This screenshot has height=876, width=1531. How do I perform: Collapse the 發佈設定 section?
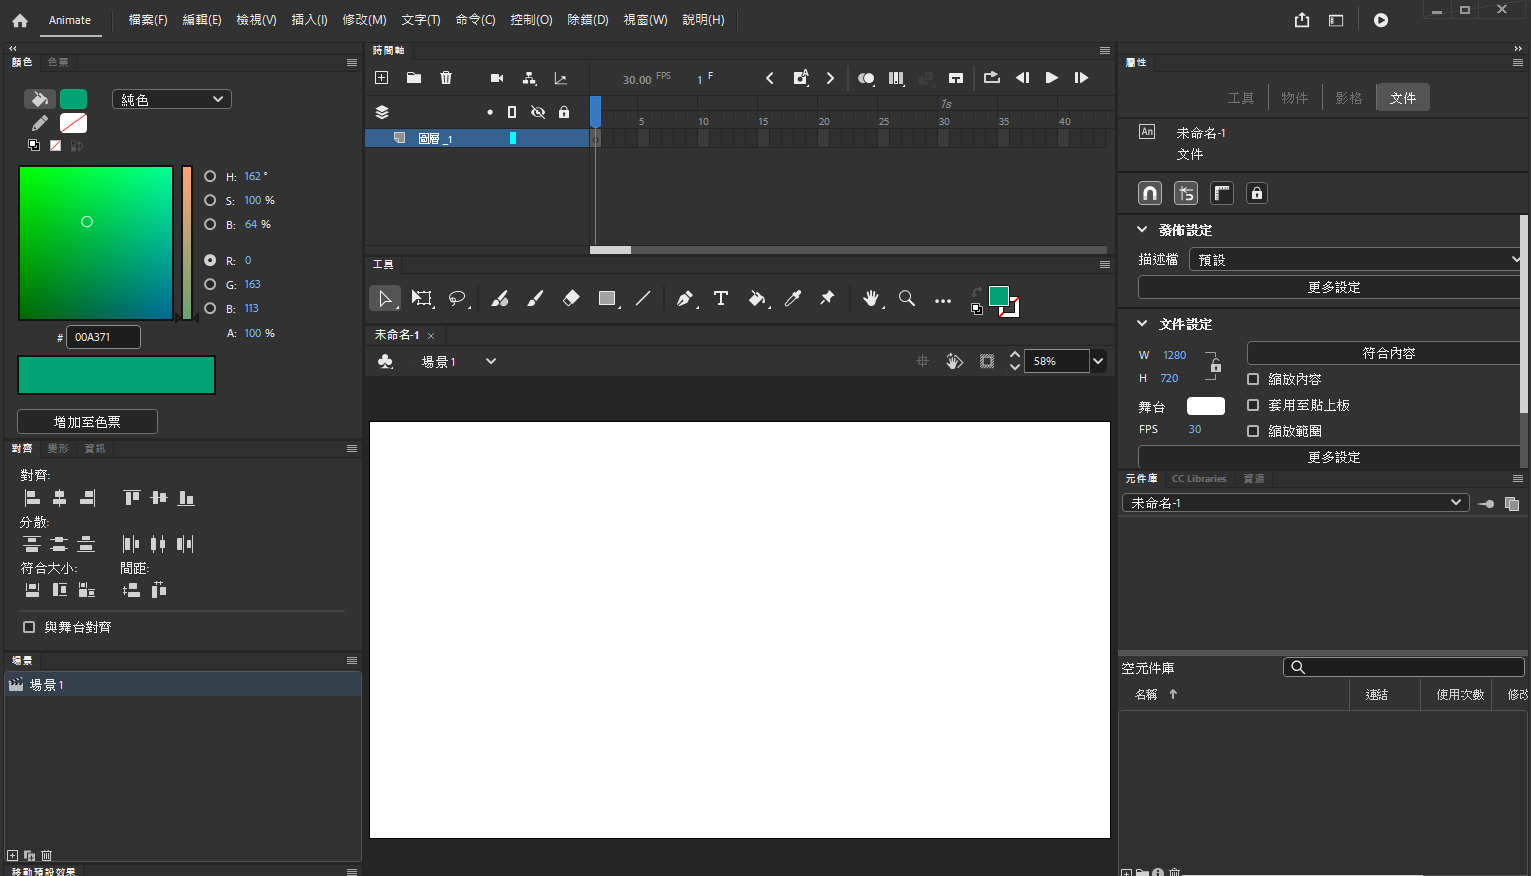point(1142,230)
